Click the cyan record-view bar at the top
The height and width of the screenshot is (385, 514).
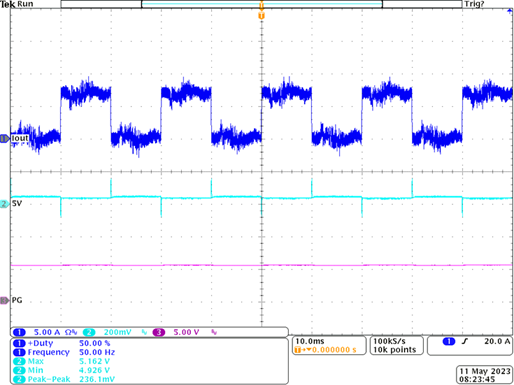[x=262, y=4]
